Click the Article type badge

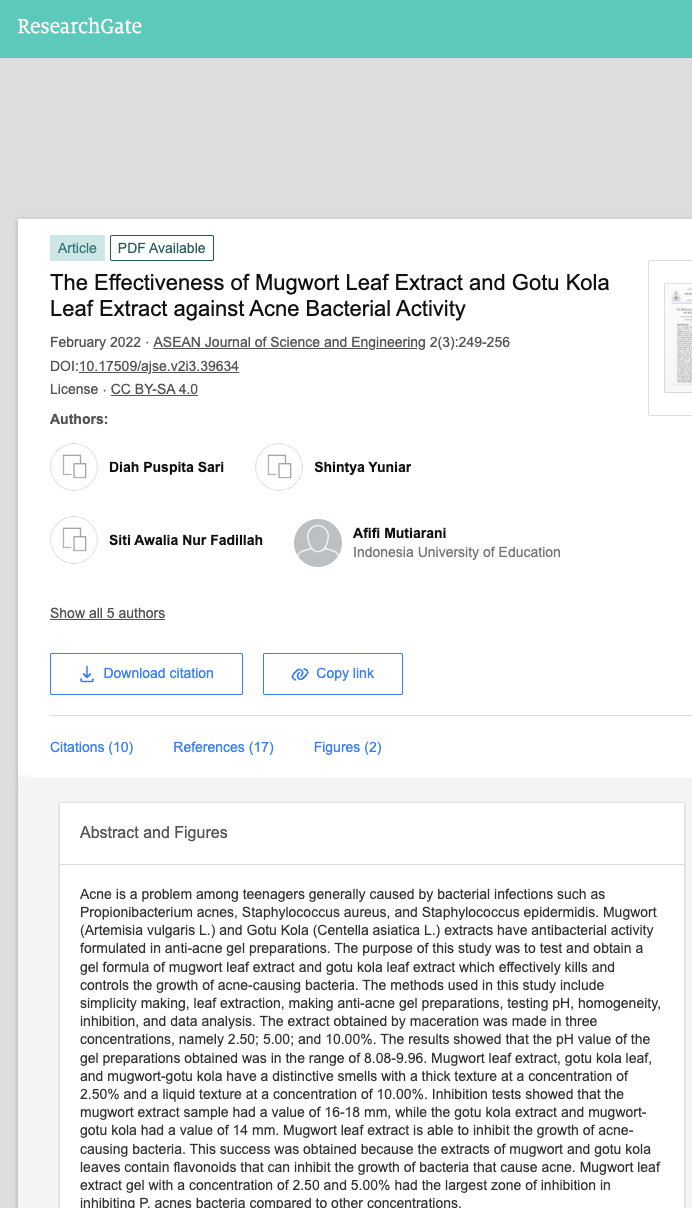click(x=77, y=248)
